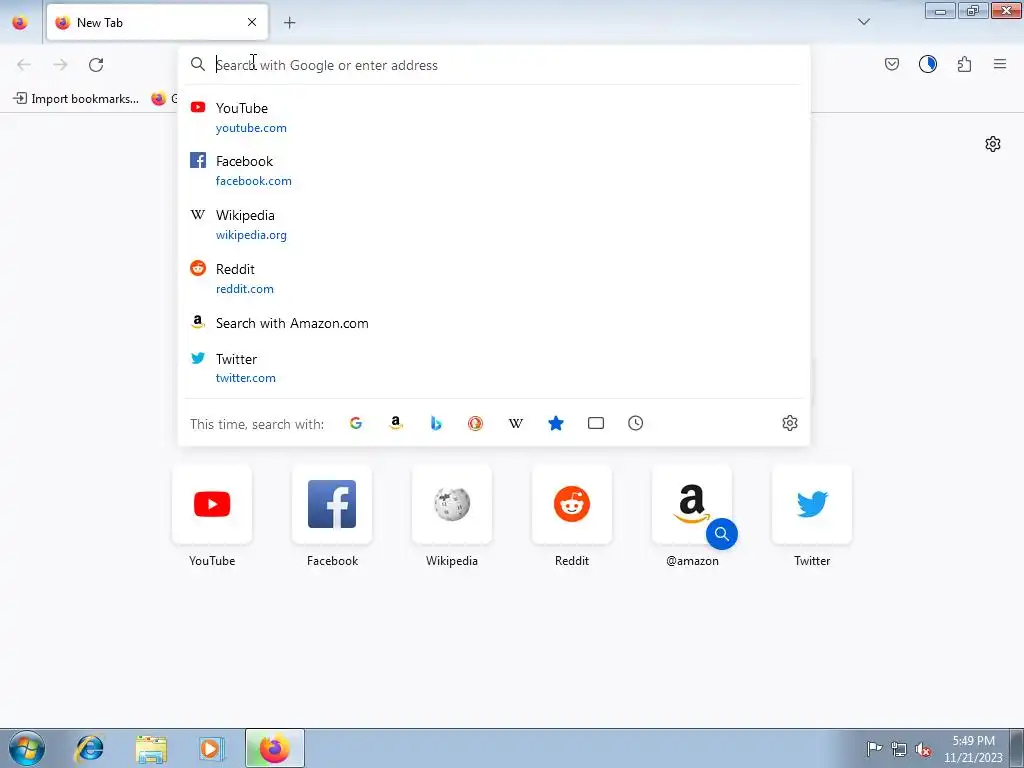Select the Twitter suggestion in the dropdown
The image size is (1024, 768).
tap(494, 368)
